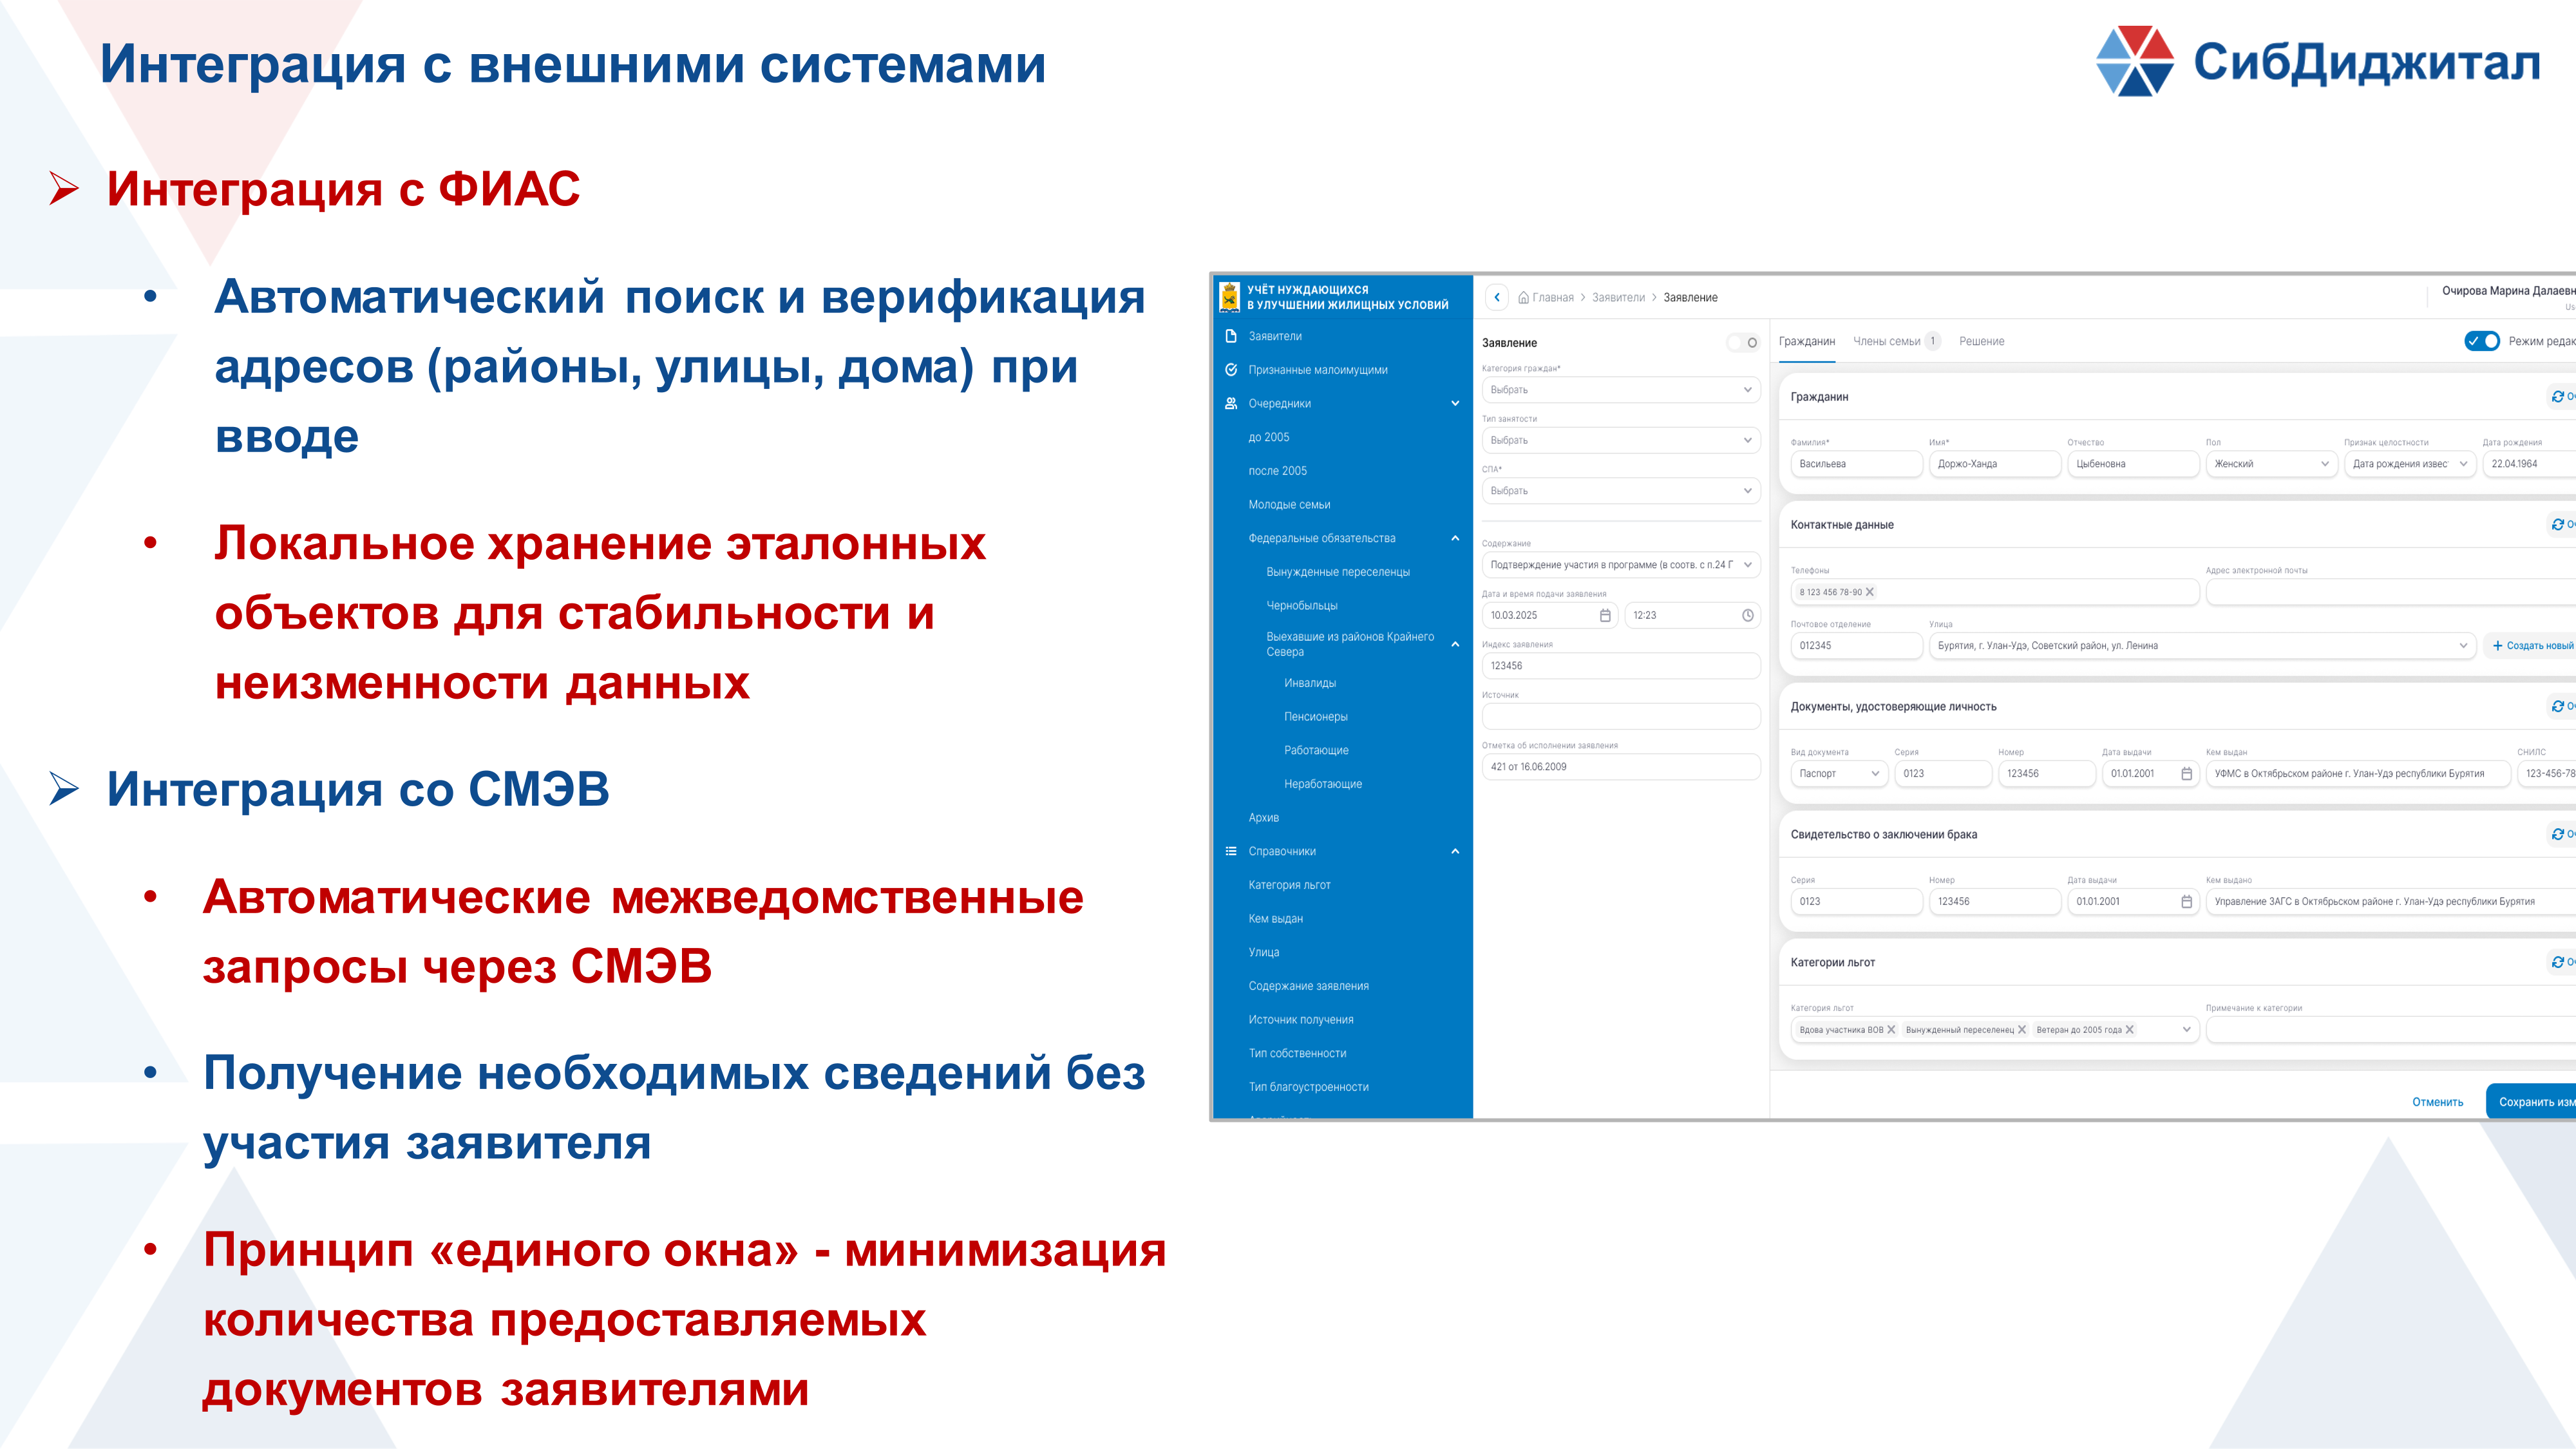
Task: Open the calendar icon in the marriage certificate date field
Action: 2186,902
